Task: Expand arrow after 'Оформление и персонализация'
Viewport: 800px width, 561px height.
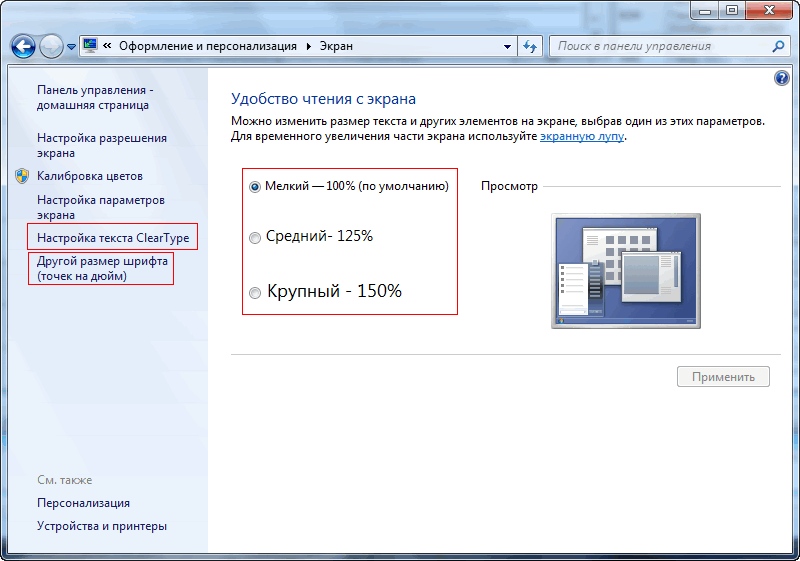Action: click(309, 46)
